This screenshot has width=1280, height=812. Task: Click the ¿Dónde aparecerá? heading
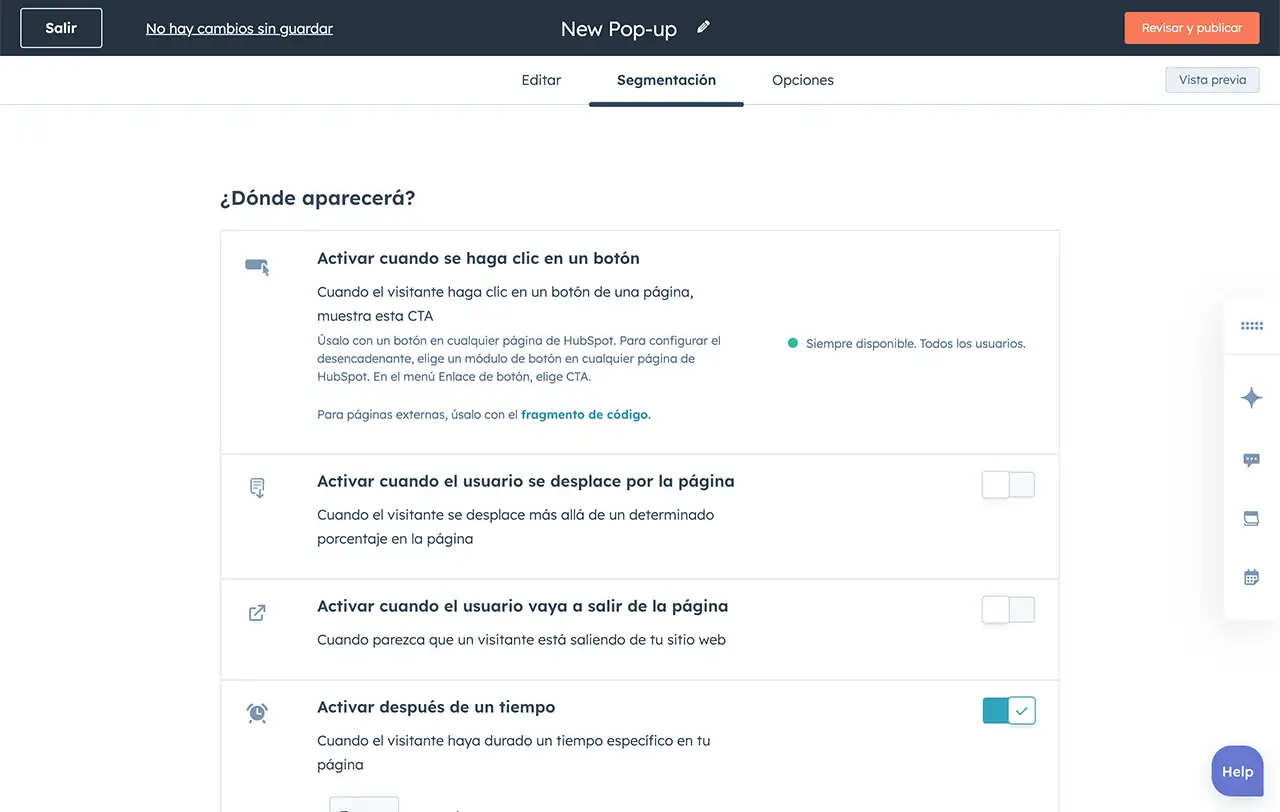[x=317, y=198]
